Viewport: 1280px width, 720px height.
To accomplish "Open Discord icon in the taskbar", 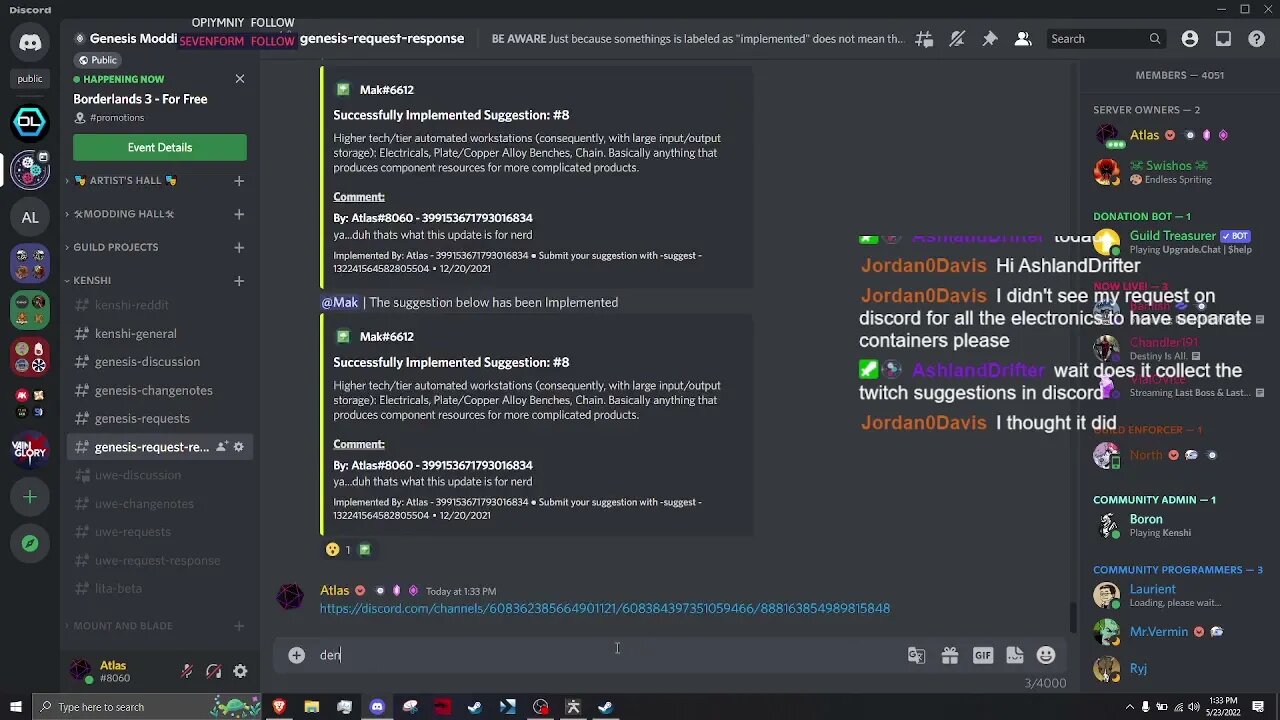I will point(377,707).
